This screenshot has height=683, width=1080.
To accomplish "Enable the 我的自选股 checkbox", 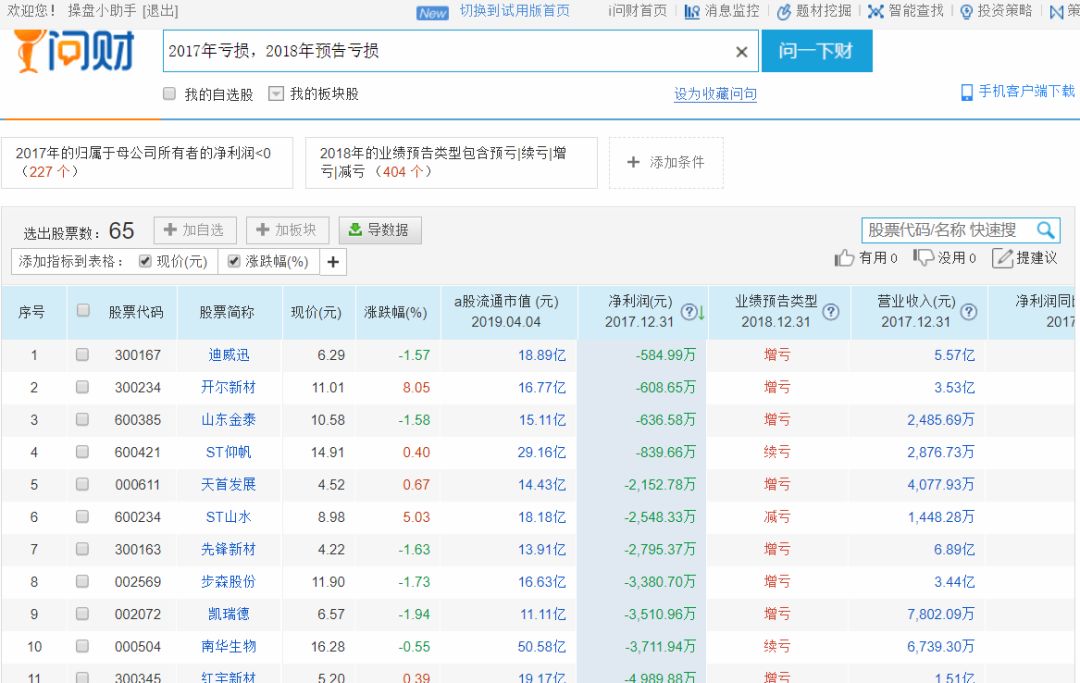I will 169,93.
